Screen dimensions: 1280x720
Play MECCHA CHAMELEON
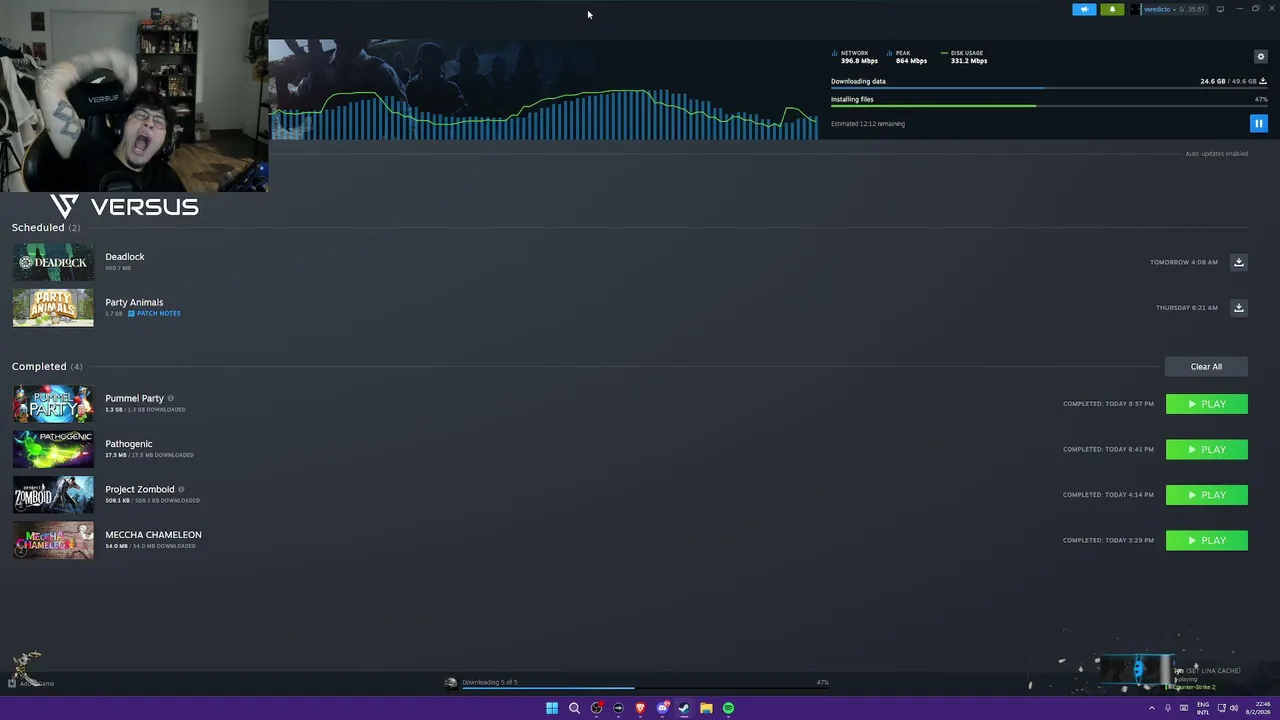(1207, 541)
